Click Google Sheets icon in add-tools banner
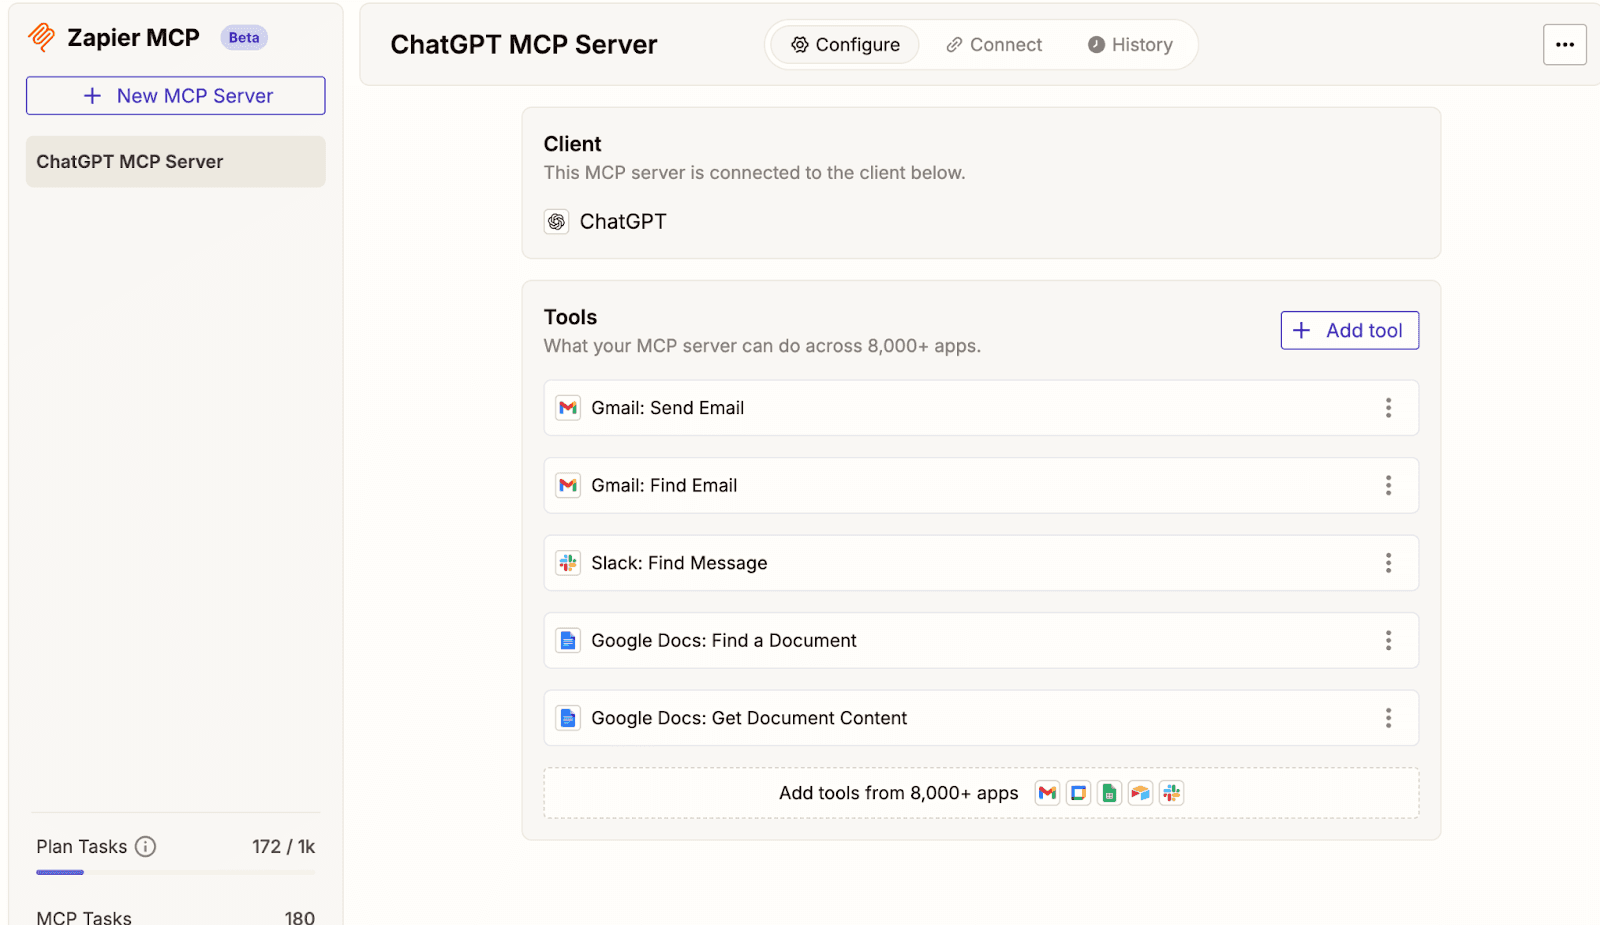 point(1109,794)
